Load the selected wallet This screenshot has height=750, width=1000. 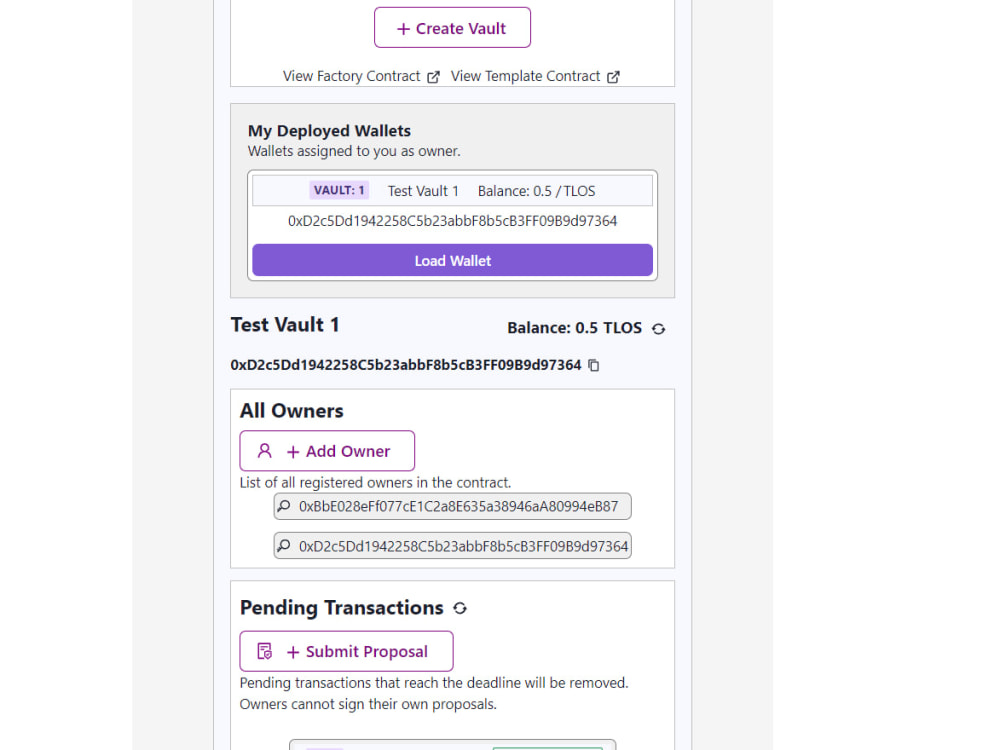point(452,260)
